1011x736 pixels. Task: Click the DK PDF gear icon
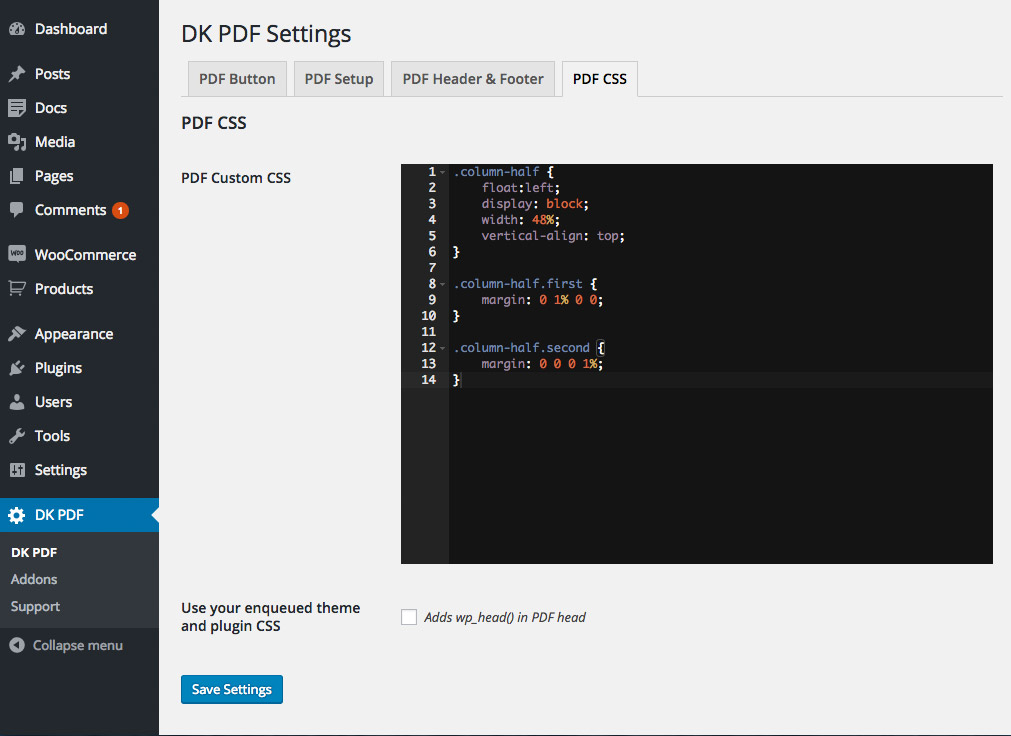[x=16, y=516]
